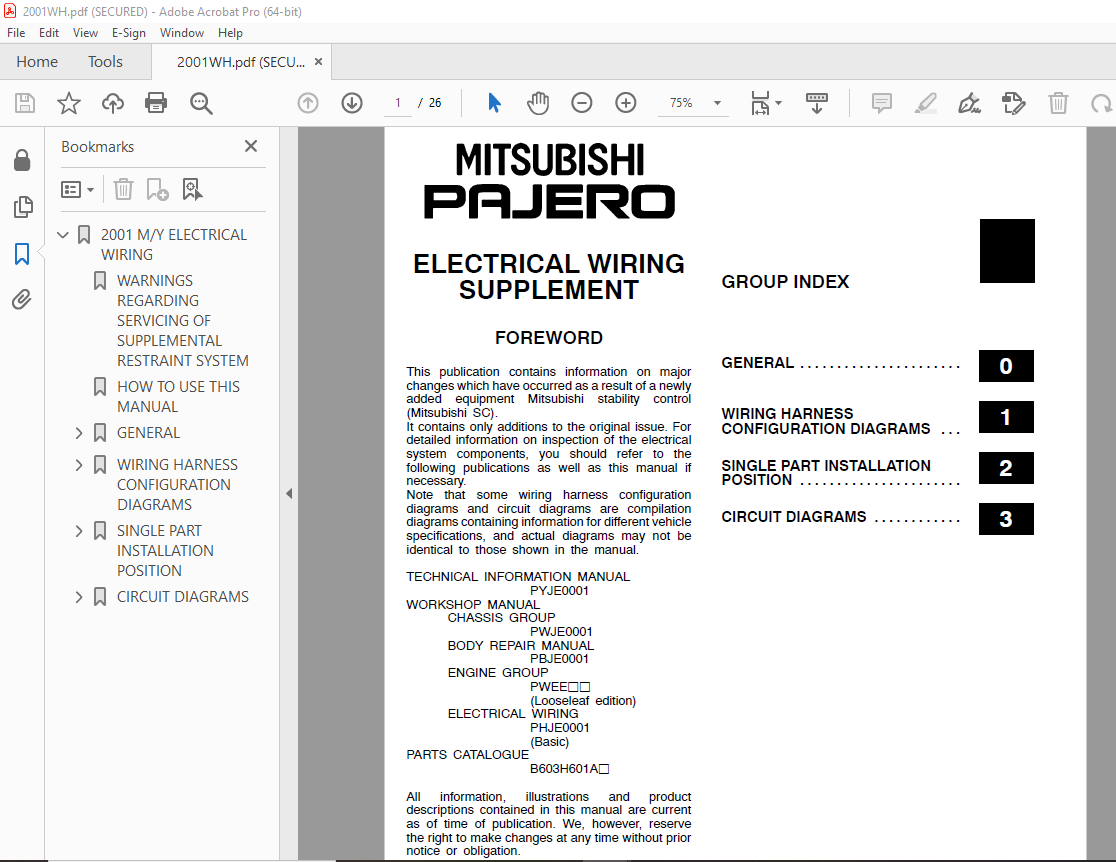Click CIRCUIT DIAGRAMS index box 3
Screen dimensions: 1116x862
[x=1006, y=519]
